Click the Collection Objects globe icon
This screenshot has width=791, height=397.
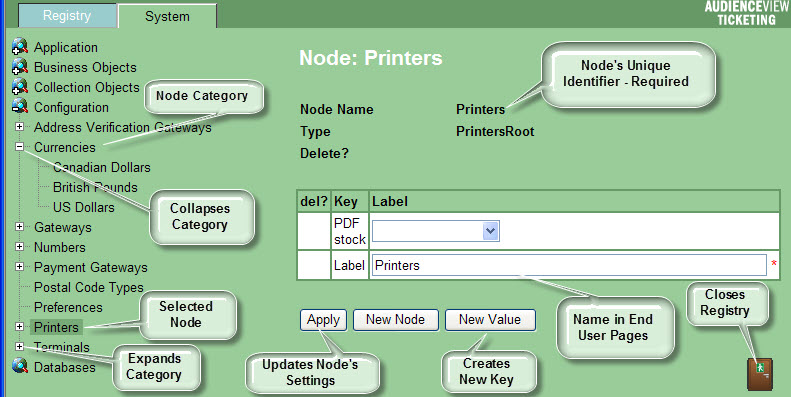point(20,87)
